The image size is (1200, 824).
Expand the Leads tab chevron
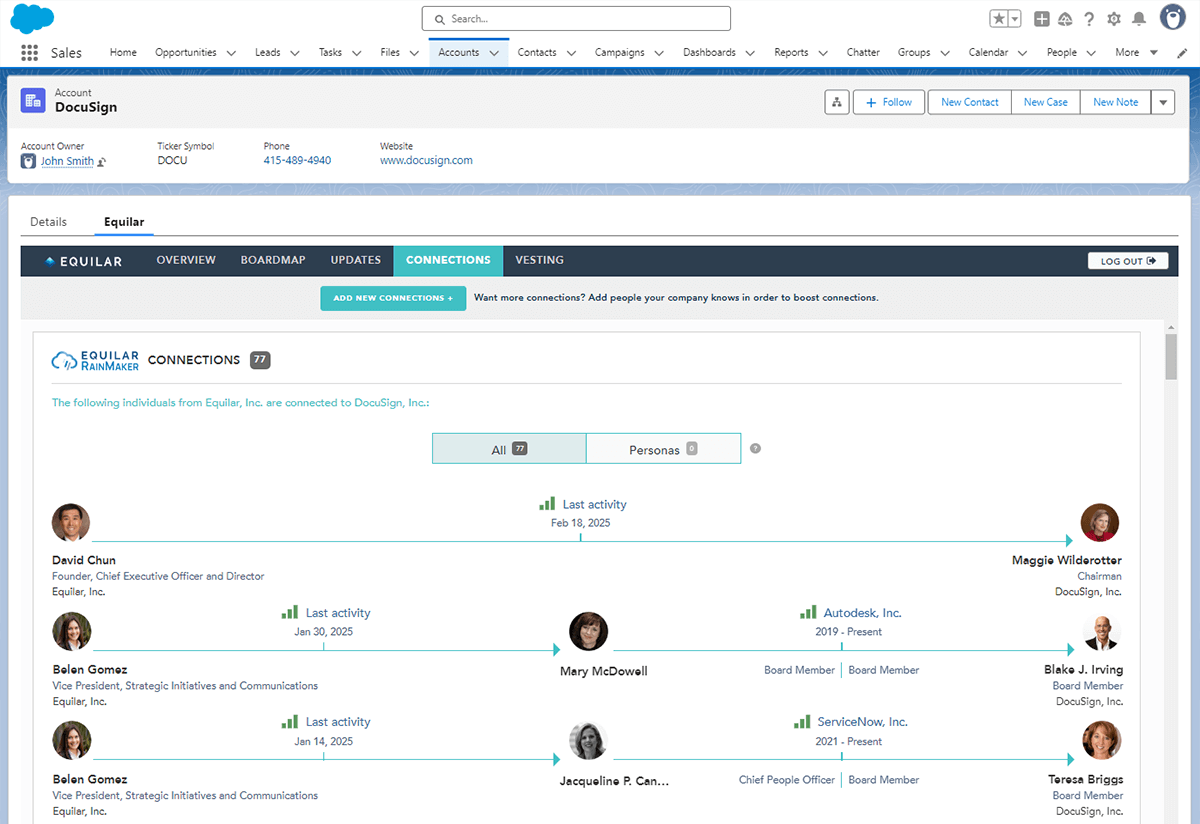(x=294, y=53)
